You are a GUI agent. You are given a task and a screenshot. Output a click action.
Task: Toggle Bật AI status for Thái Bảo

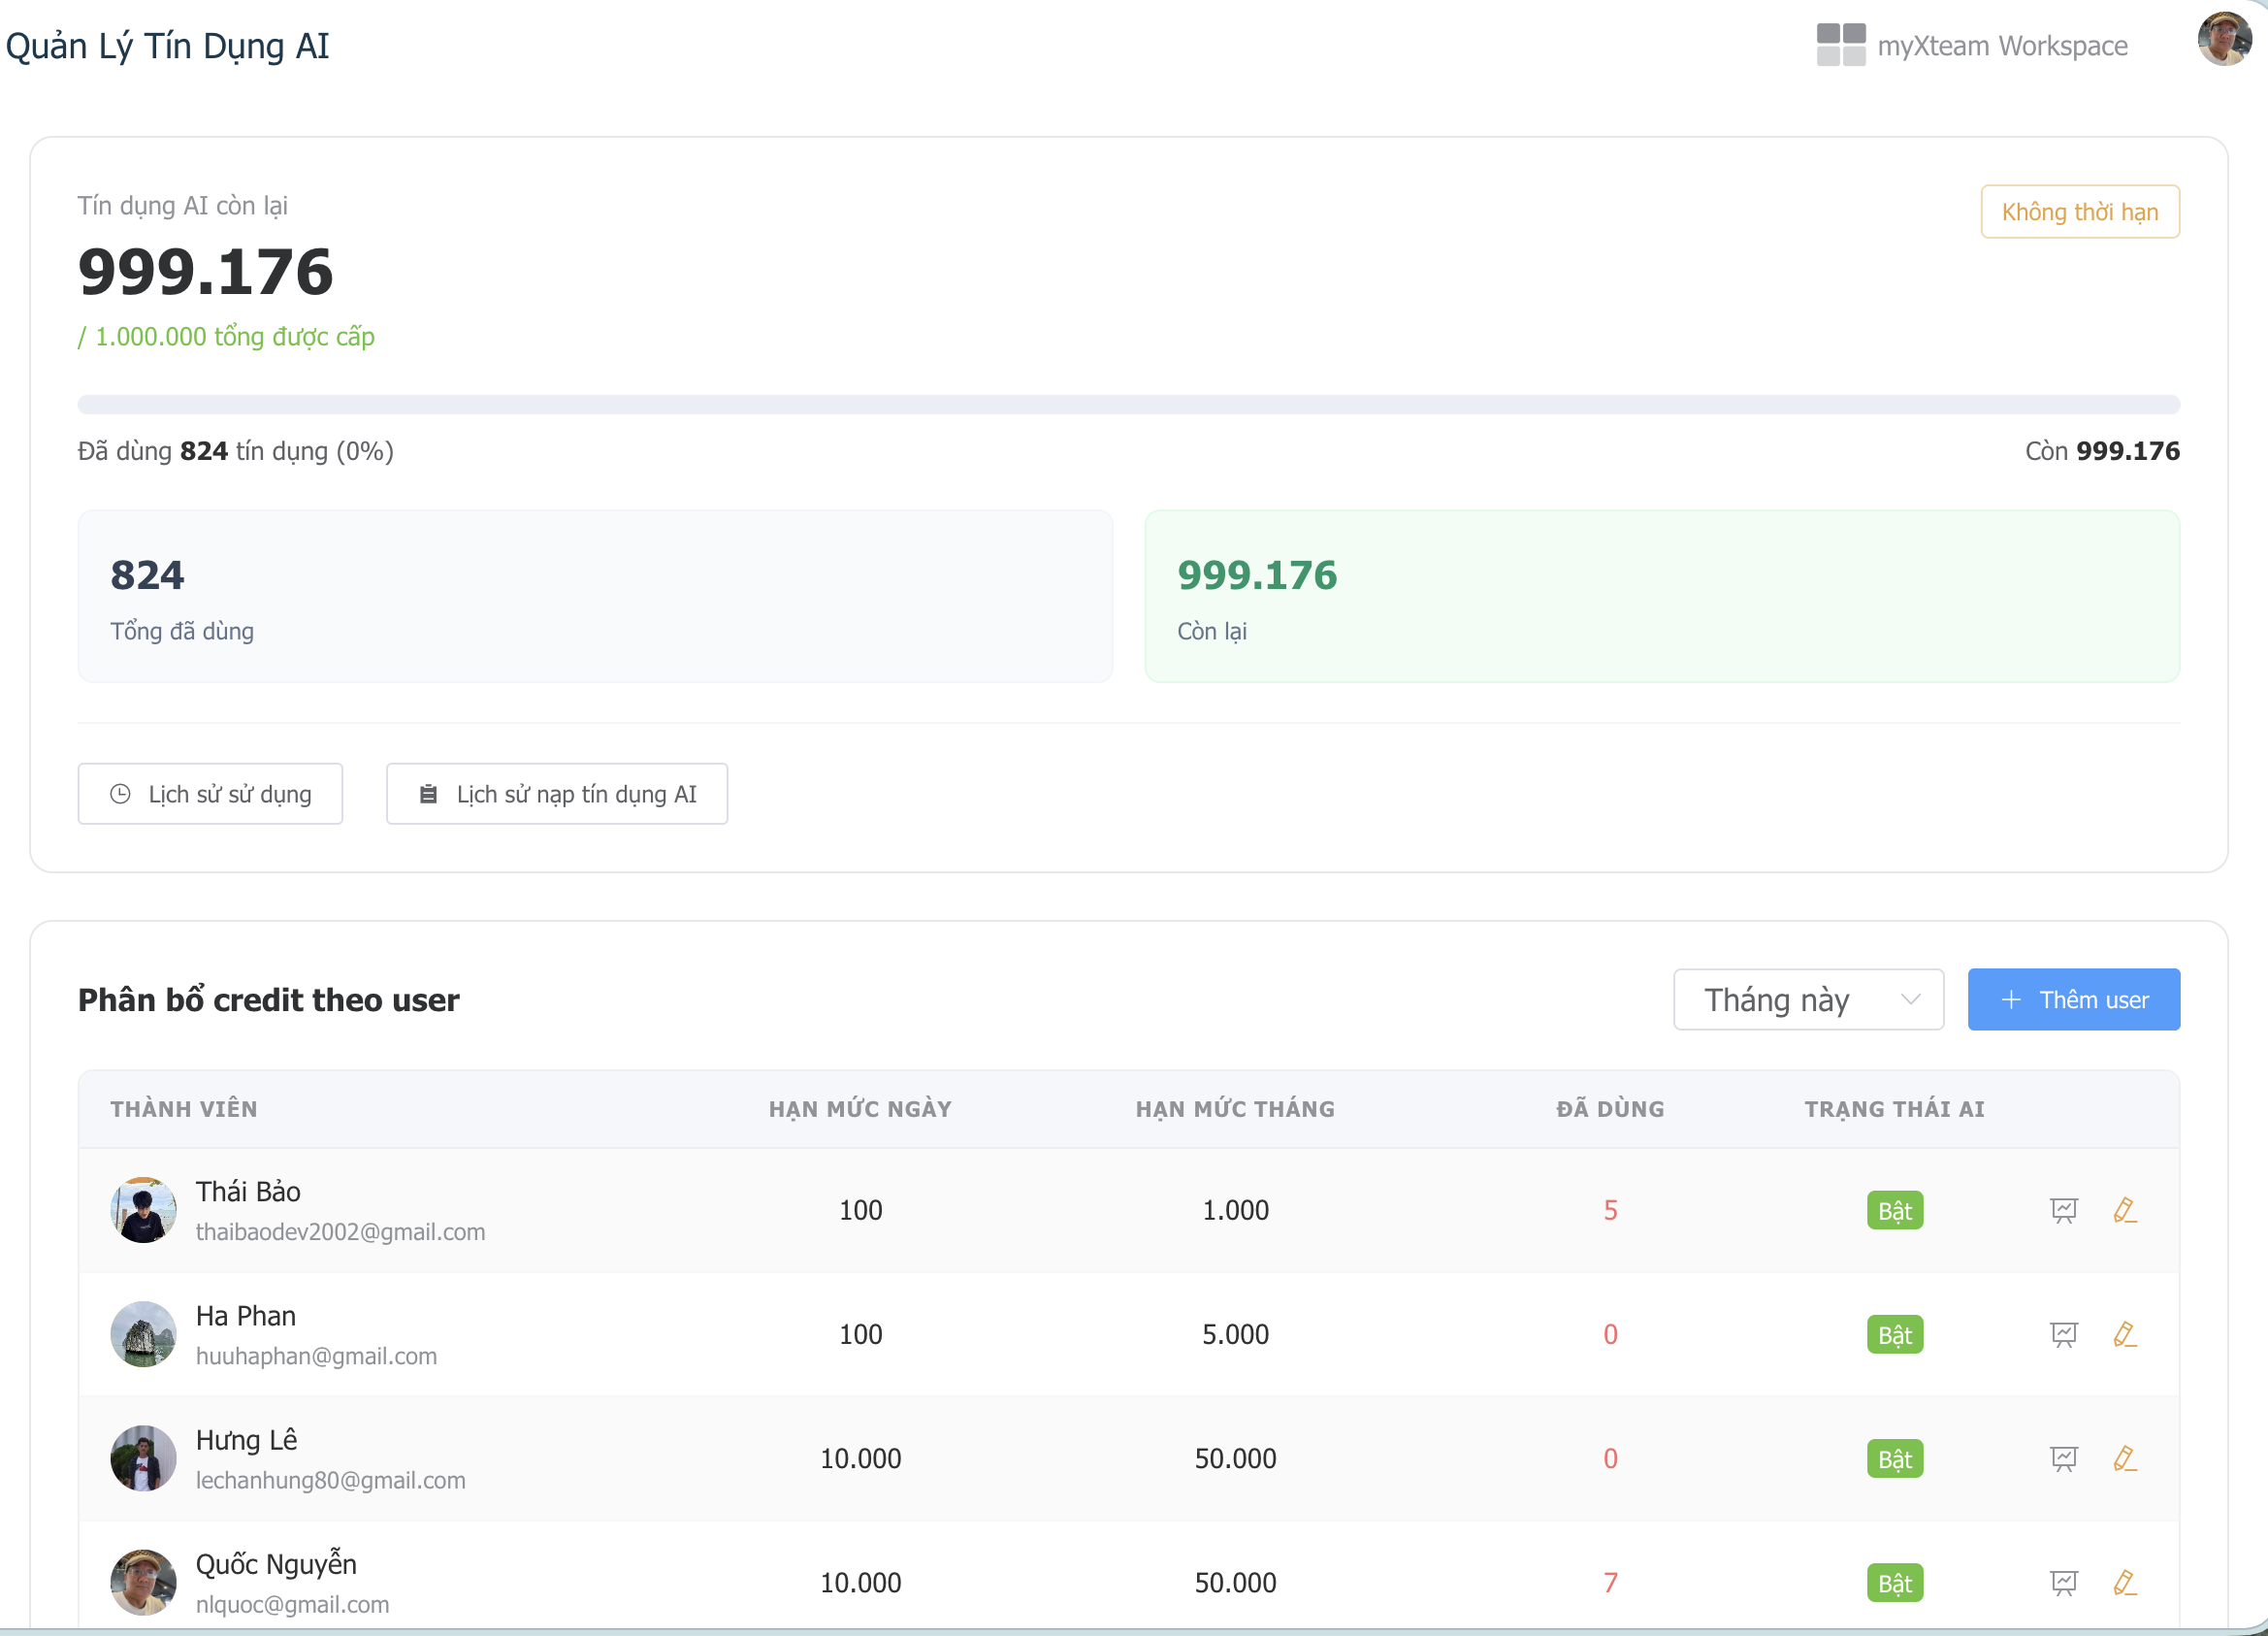tap(1895, 1210)
